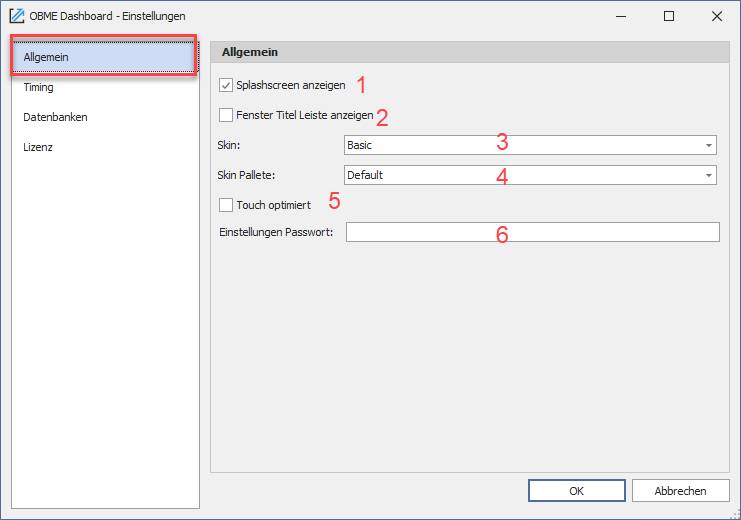741x520 pixels.
Task: Expand the Skin Pallete dropdown arrow
Action: click(x=708, y=175)
